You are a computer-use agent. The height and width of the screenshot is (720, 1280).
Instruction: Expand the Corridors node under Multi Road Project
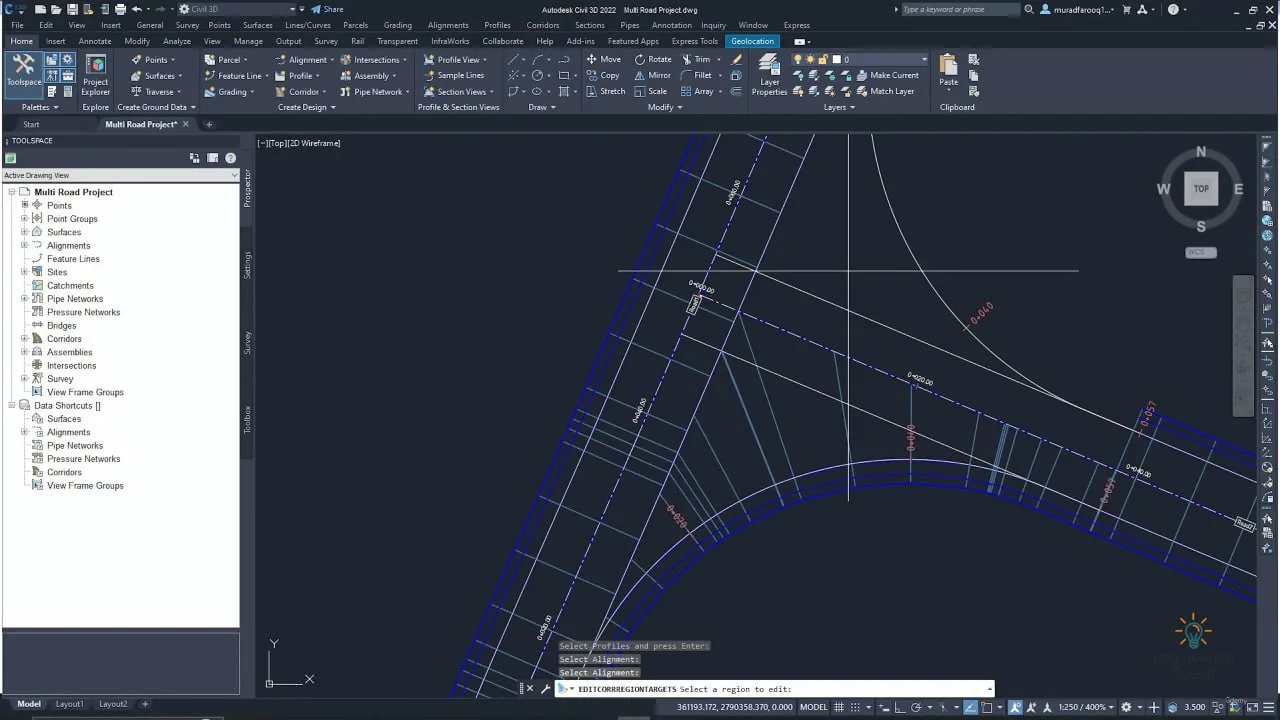(x=25, y=339)
